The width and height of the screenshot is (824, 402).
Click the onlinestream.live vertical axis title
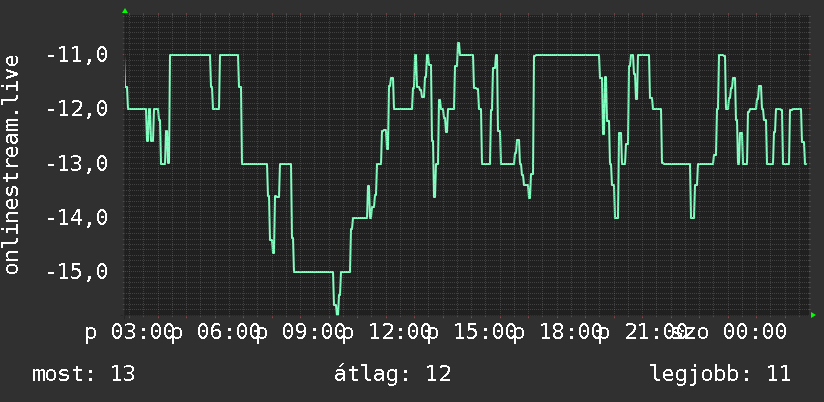12,164
